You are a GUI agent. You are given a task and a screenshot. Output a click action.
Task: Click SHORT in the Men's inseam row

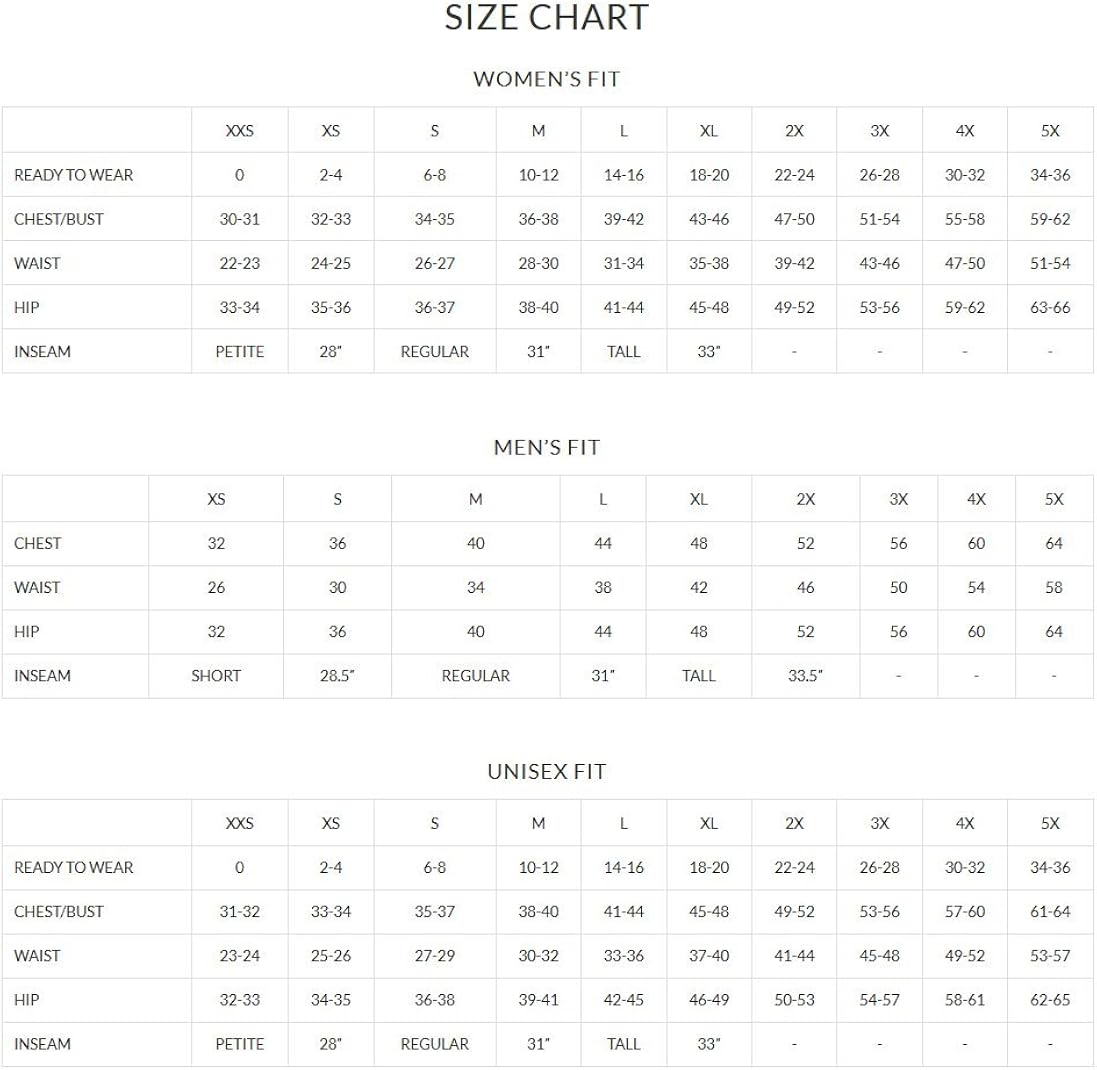[x=216, y=675]
